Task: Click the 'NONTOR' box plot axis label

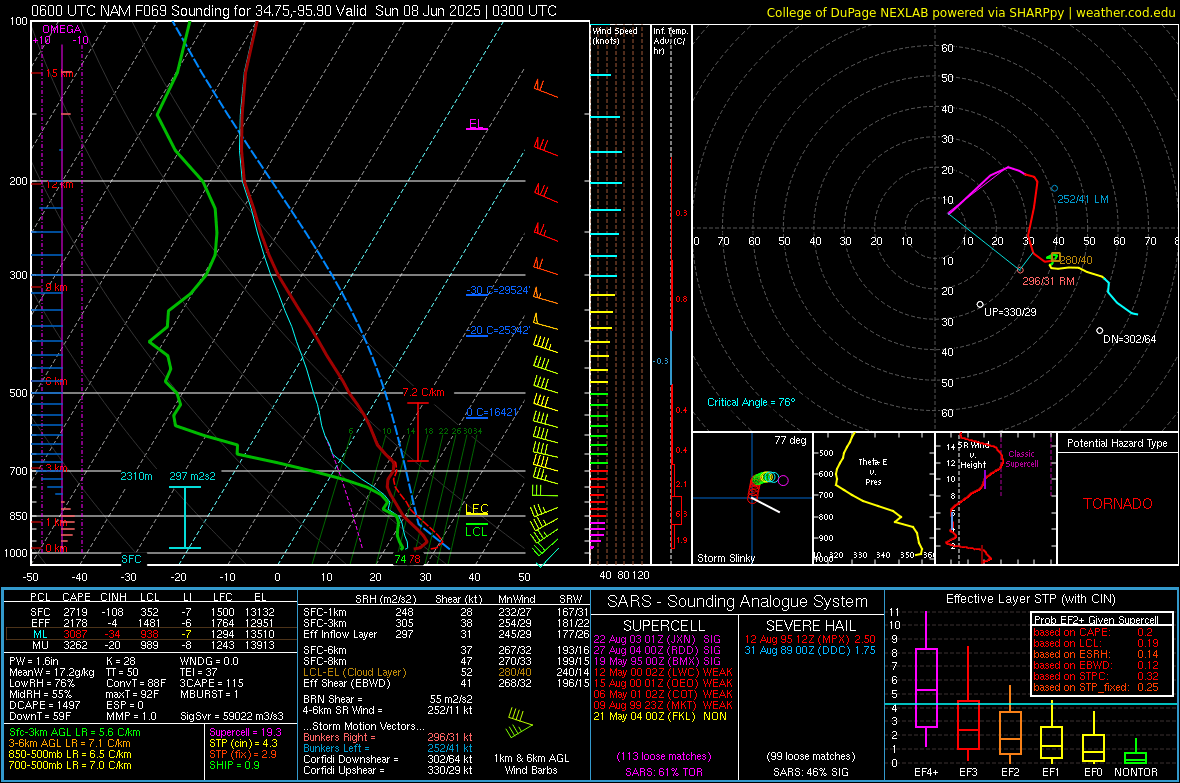Action: (1136, 772)
